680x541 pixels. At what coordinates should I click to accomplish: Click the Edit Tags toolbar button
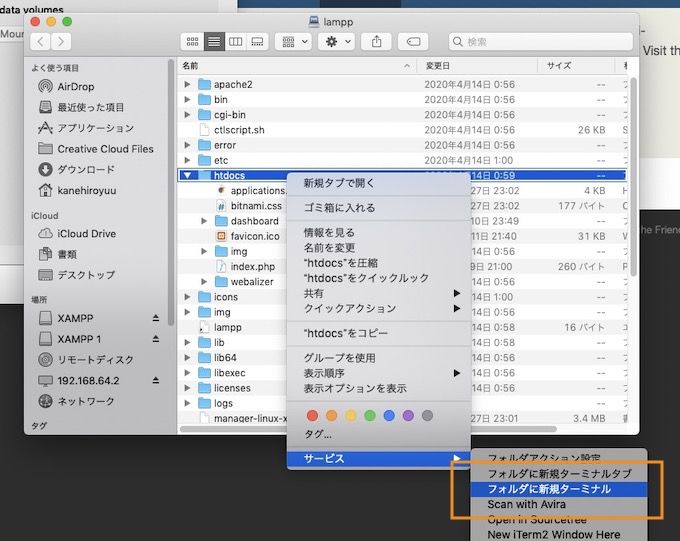(412, 42)
